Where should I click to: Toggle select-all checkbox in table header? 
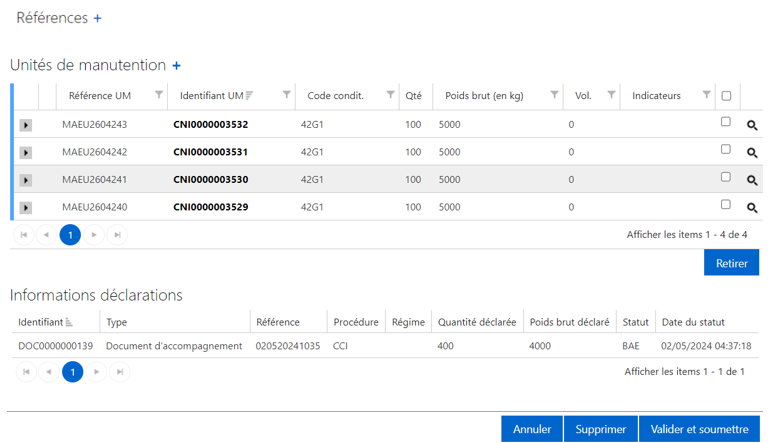[x=726, y=96]
